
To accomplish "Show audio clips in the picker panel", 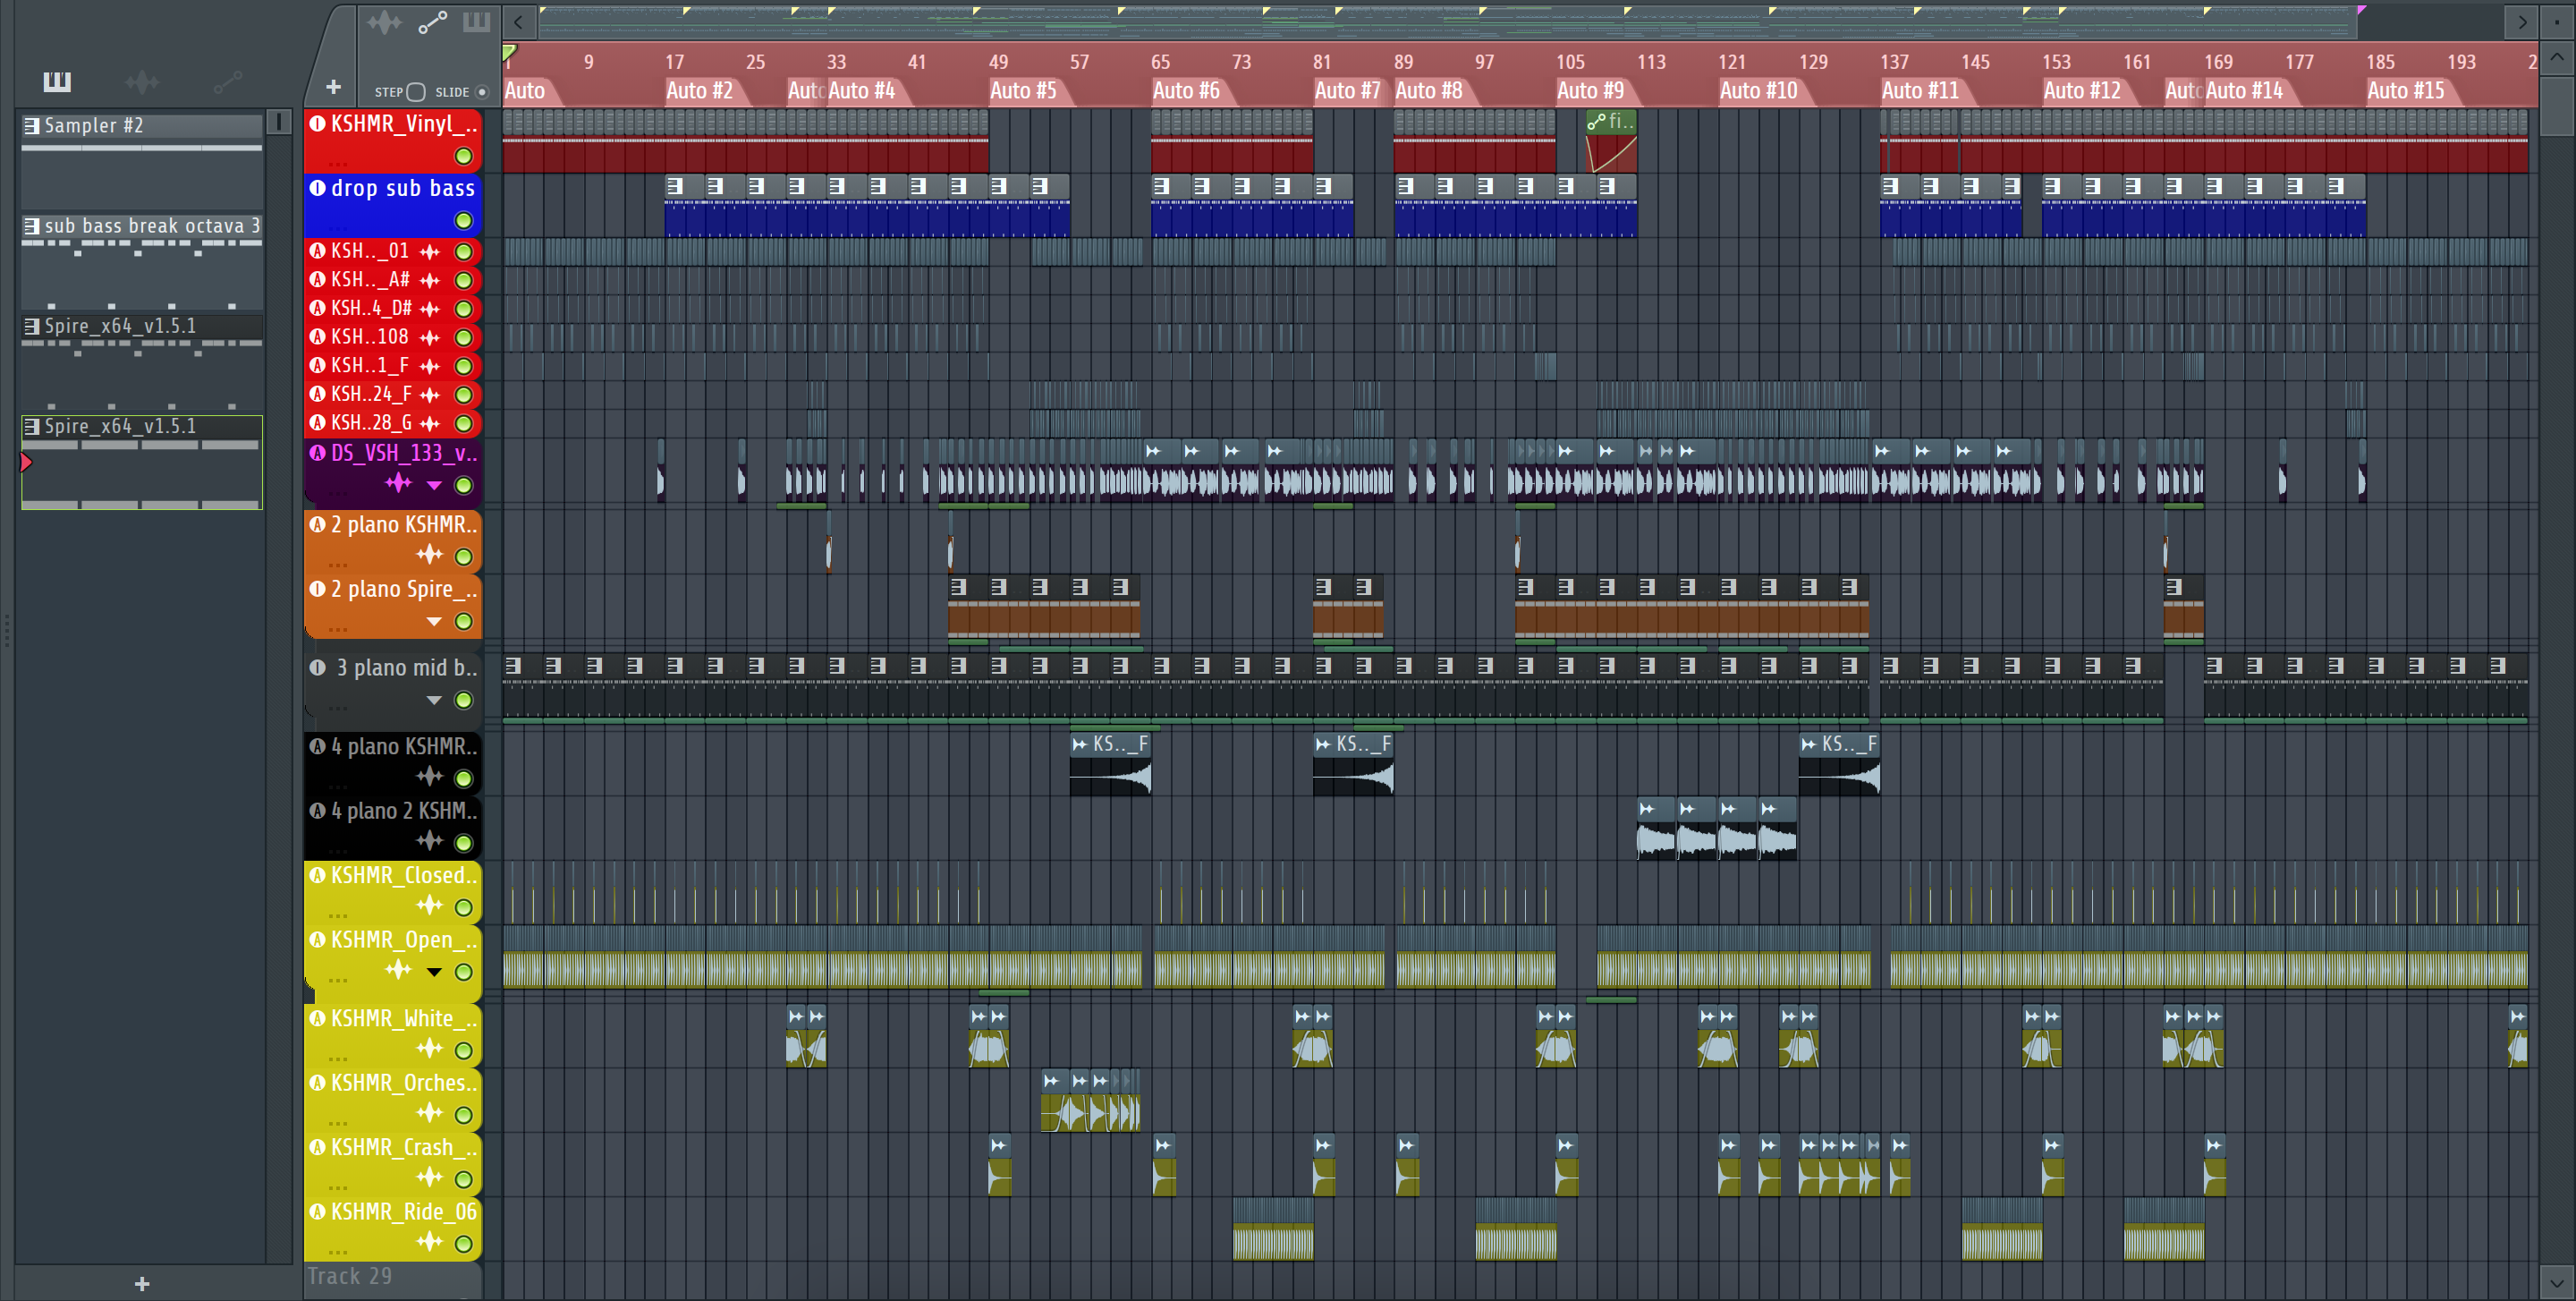I will (142, 81).
